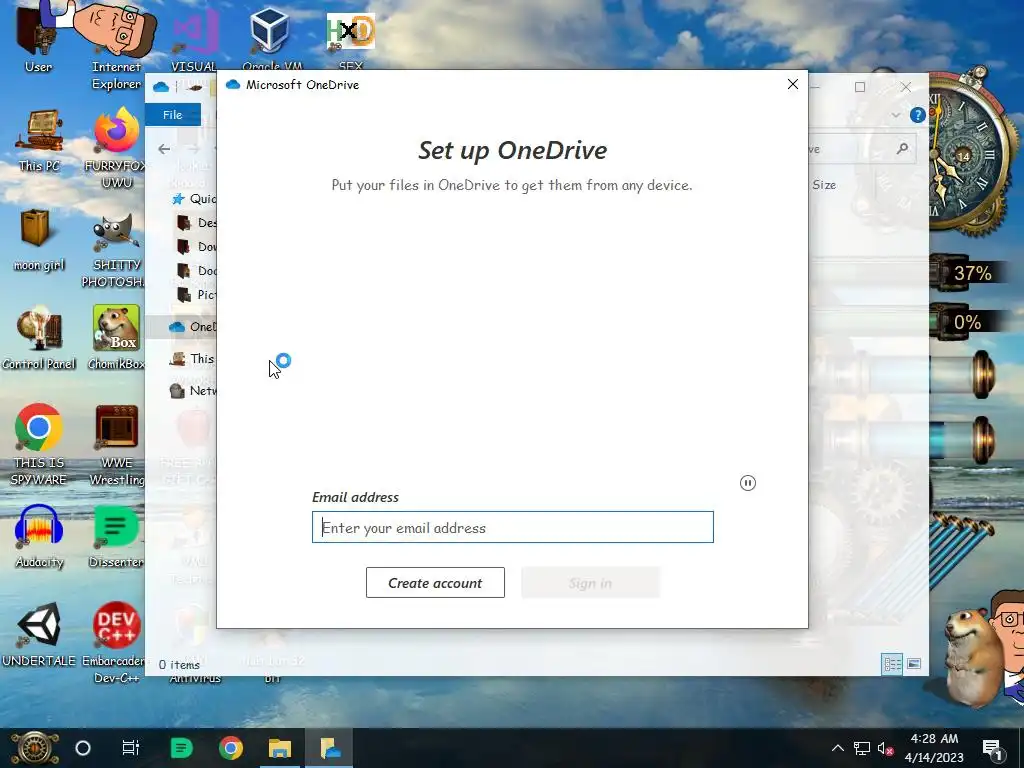Click the disabled Sign in button
This screenshot has height=768, width=1024.
click(x=590, y=583)
